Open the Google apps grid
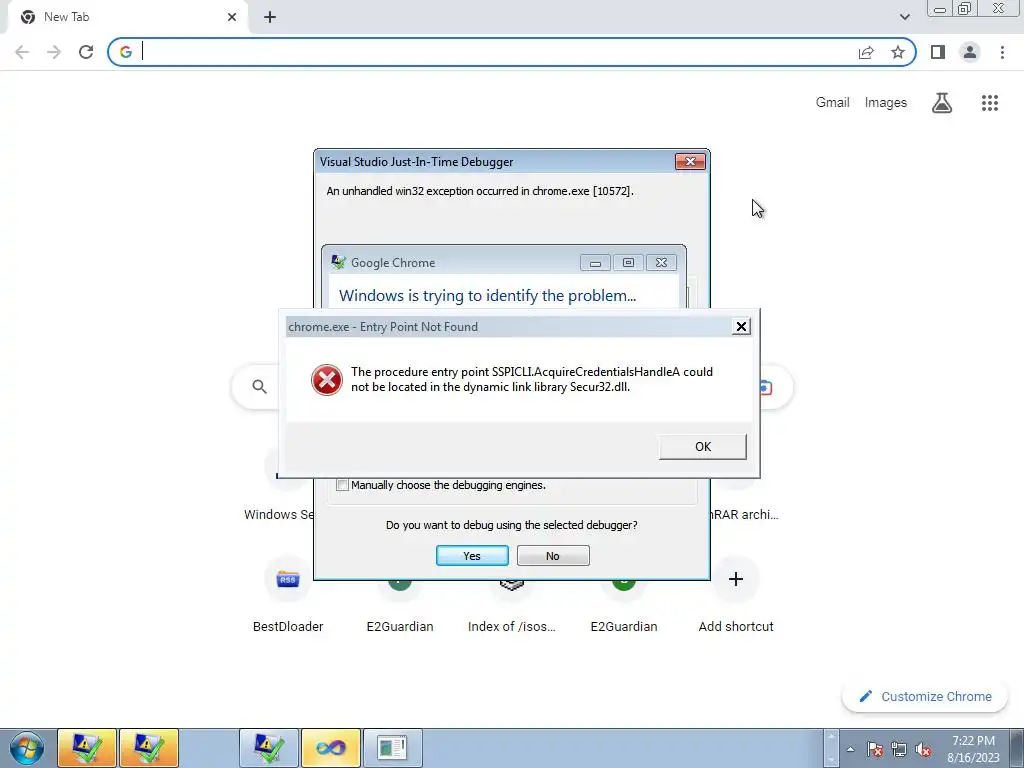This screenshot has height=768, width=1024. (x=989, y=103)
